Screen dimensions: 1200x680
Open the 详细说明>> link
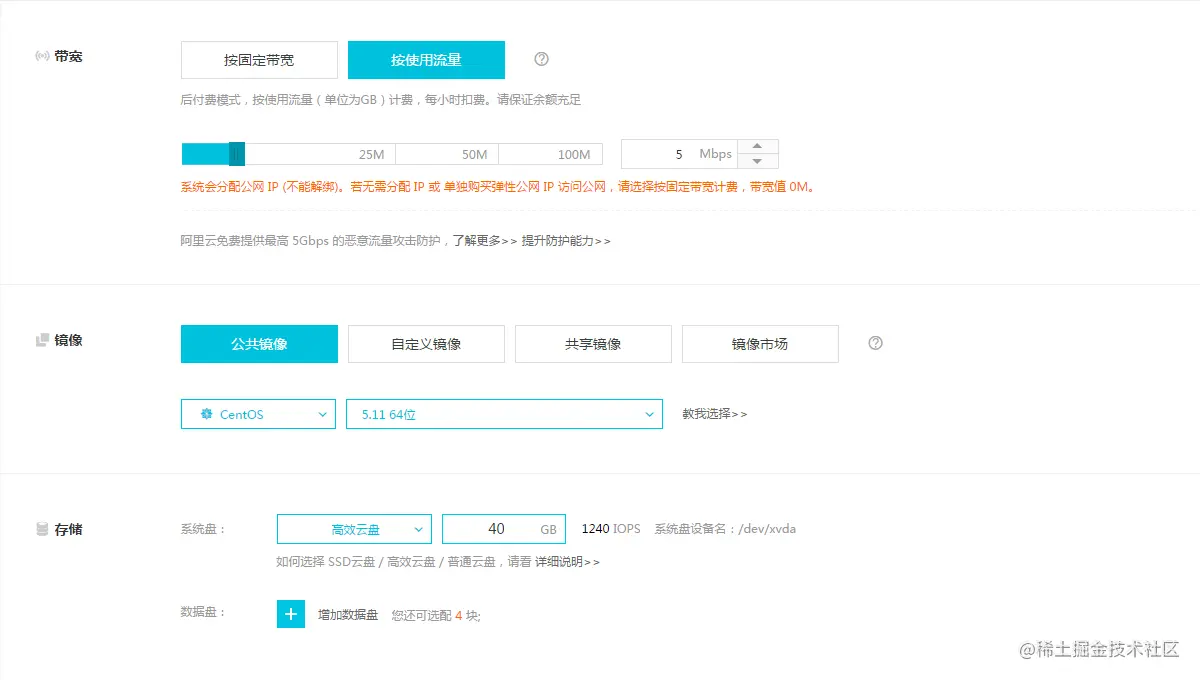pos(567,562)
